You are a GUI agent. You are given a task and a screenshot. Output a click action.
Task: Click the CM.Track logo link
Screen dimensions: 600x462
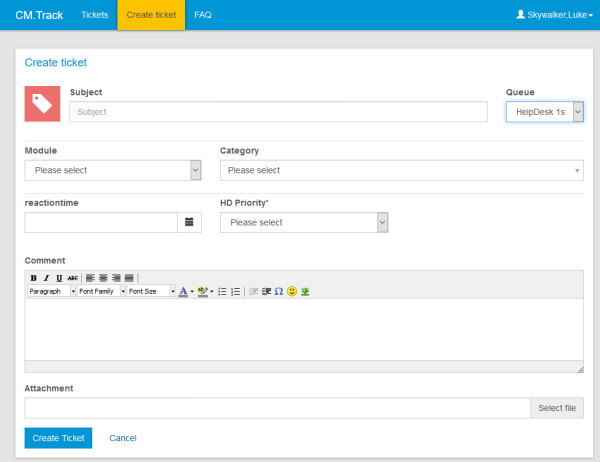(x=39, y=15)
